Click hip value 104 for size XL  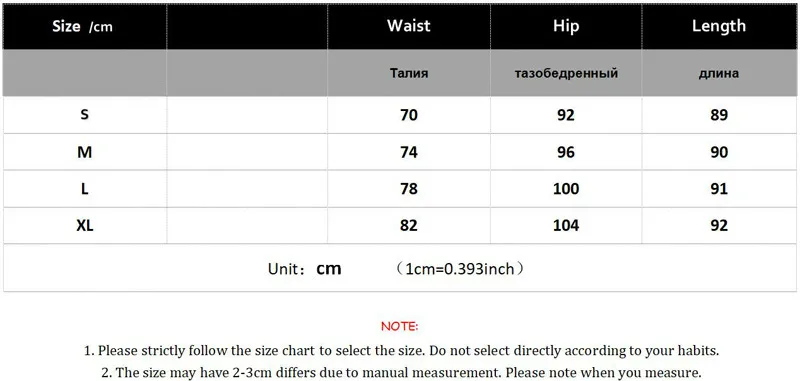point(566,225)
